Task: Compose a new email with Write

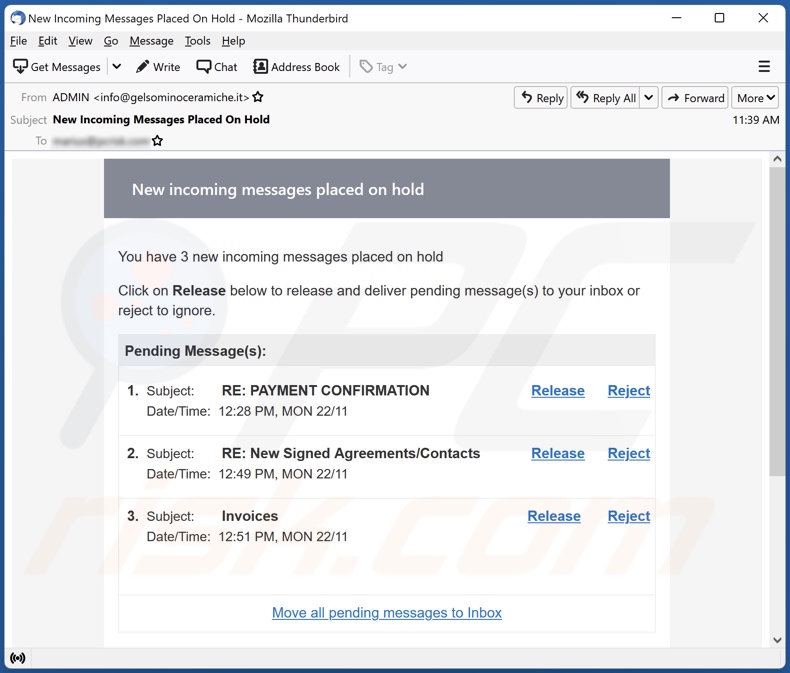Action: (158, 67)
